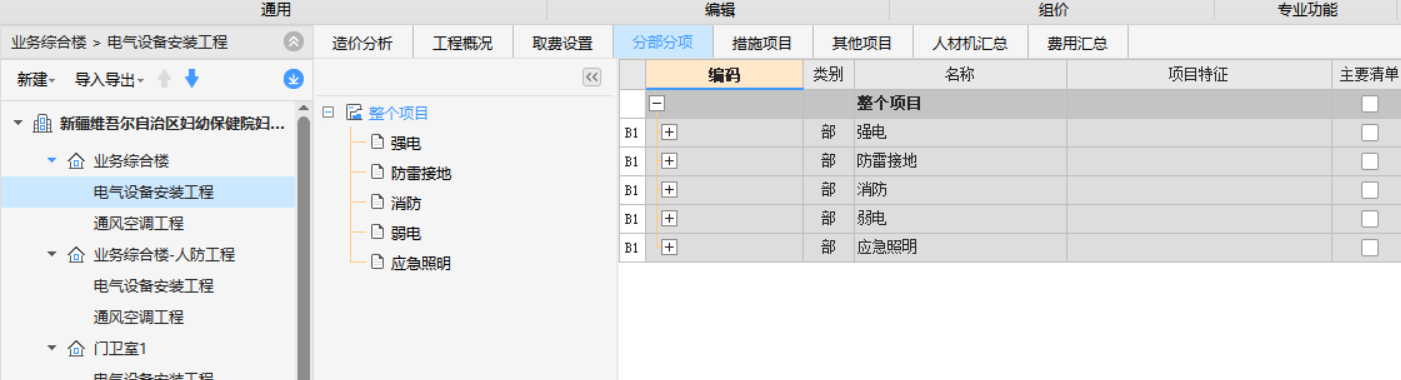
Task: Click the project tree scroll-up arrow
Action: [303, 108]
